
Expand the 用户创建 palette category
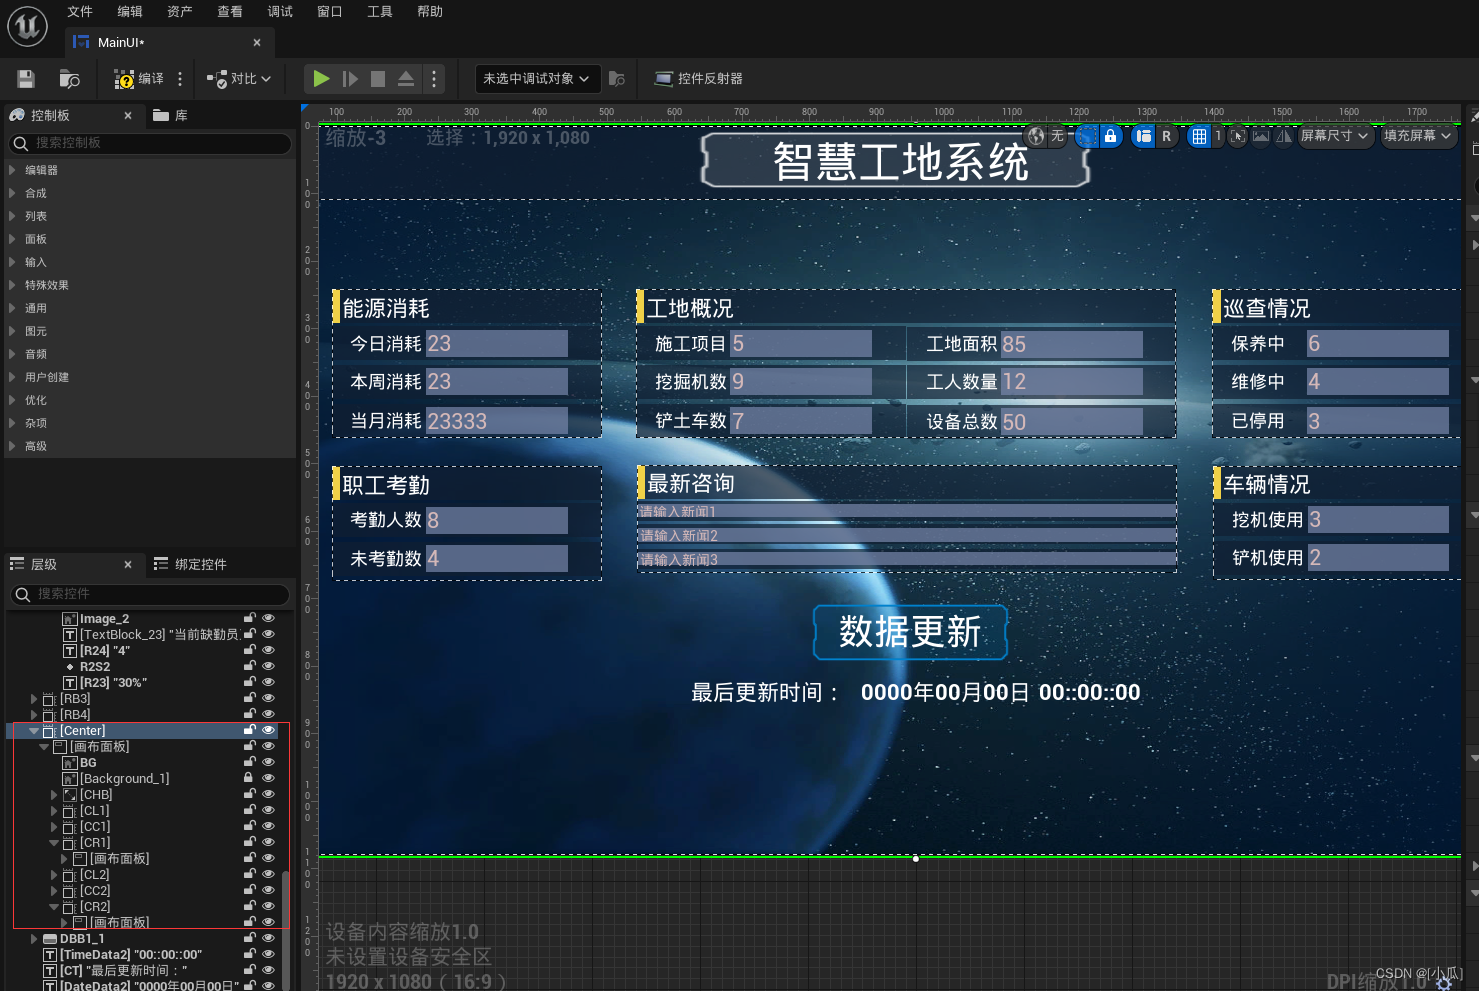click(12, 377)
